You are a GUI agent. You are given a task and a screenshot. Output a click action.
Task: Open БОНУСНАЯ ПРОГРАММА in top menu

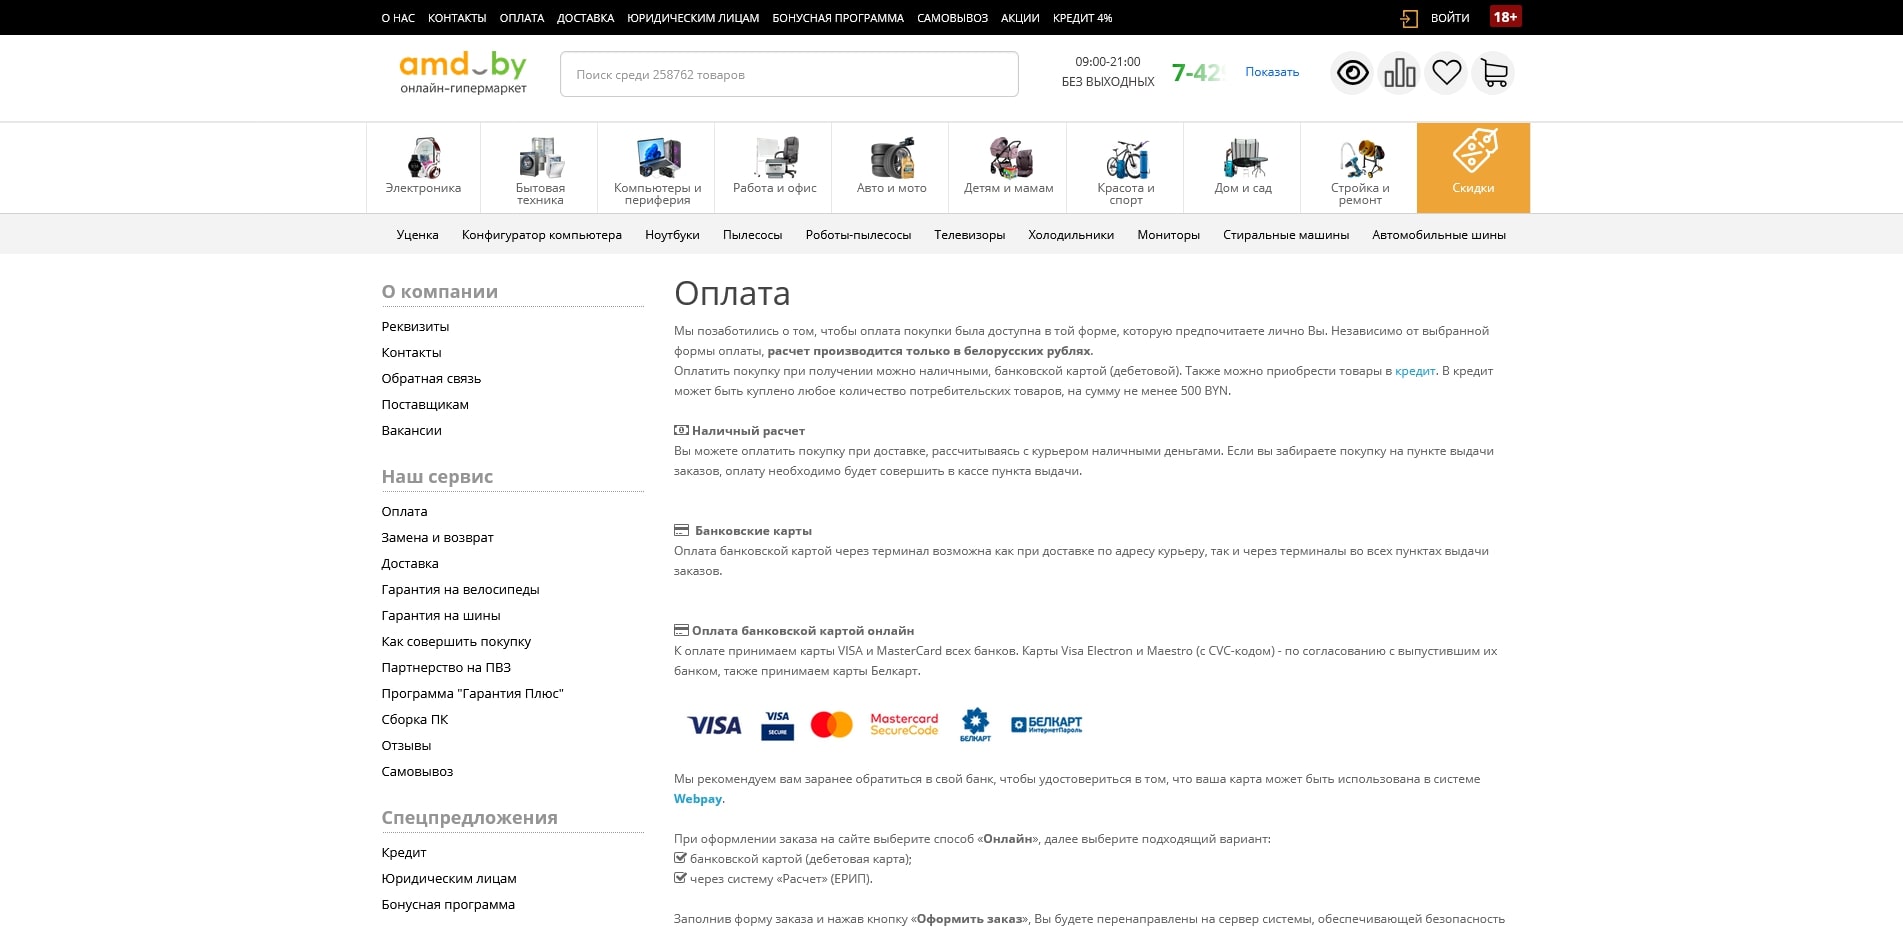[837, 18]
